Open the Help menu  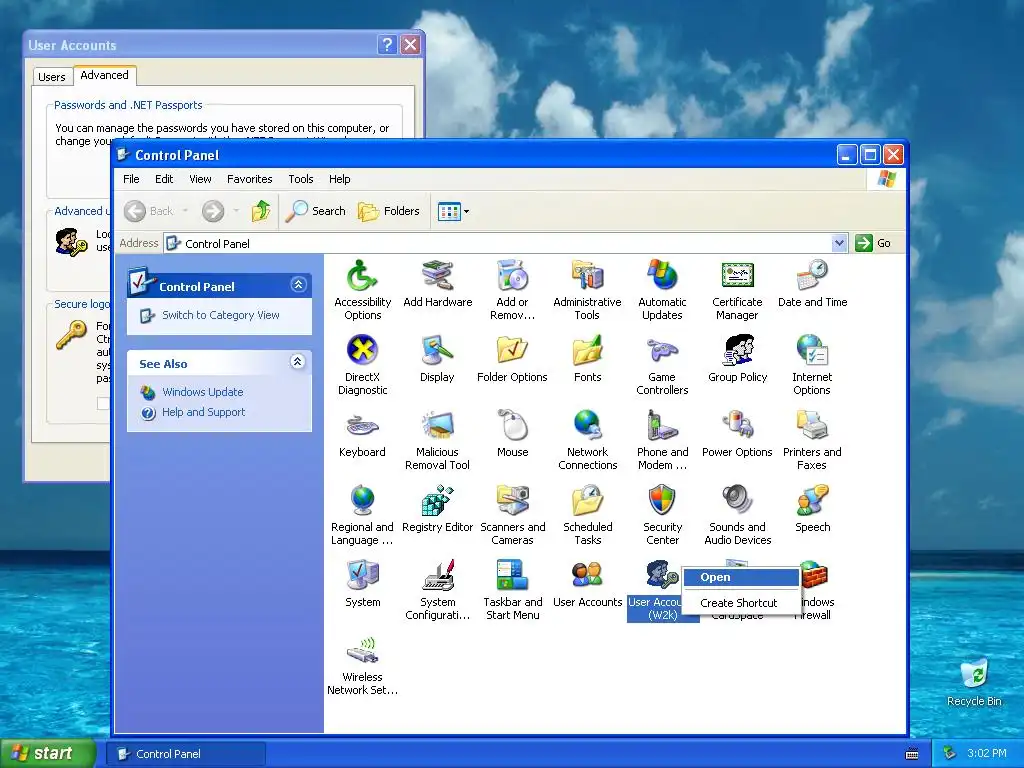340,179
